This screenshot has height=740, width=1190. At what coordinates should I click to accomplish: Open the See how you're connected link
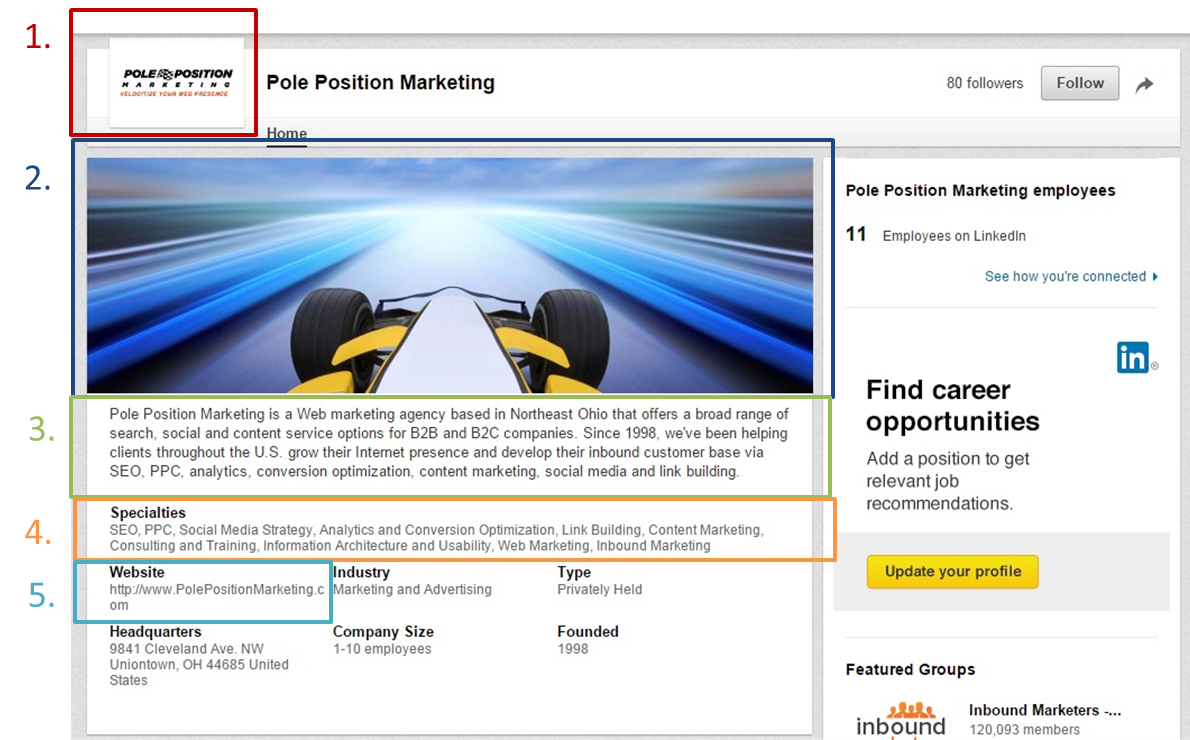tap(1065, 276)
